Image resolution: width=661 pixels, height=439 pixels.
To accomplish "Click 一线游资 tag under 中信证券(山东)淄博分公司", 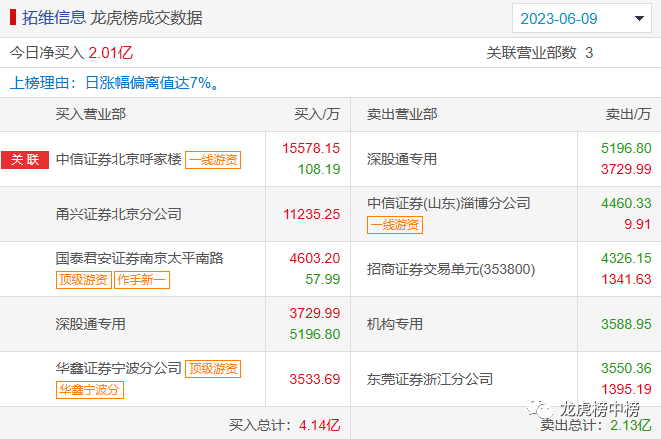I will tap(395, 225).
